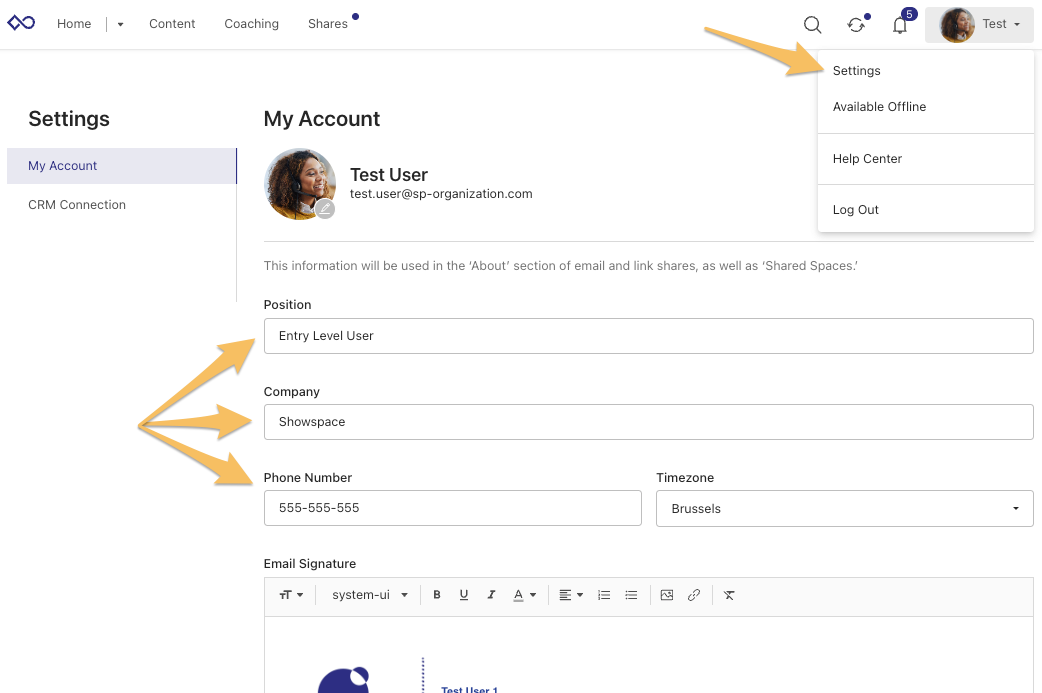
Task: Apply a numbered list in the signature
Action: 604,594
